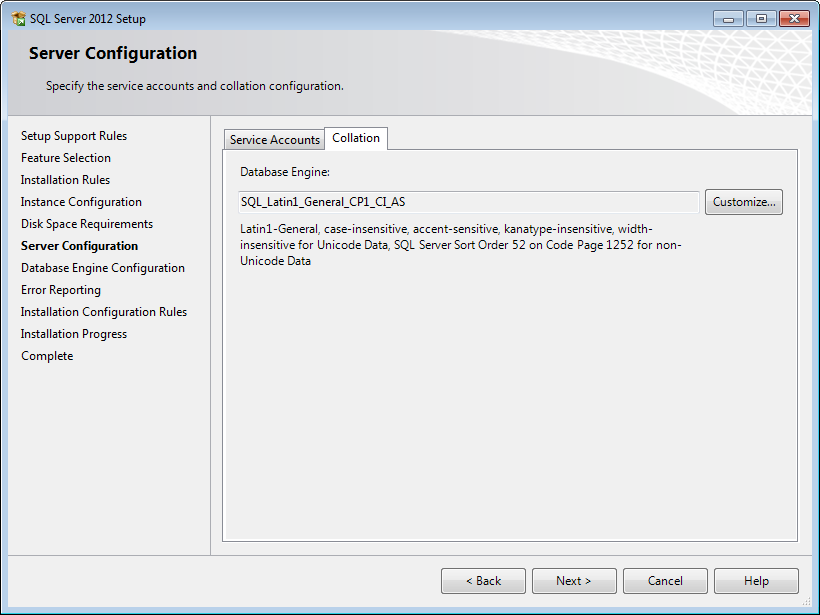Select the Database Engine Configuration step
820x615 pixels.
103,268
